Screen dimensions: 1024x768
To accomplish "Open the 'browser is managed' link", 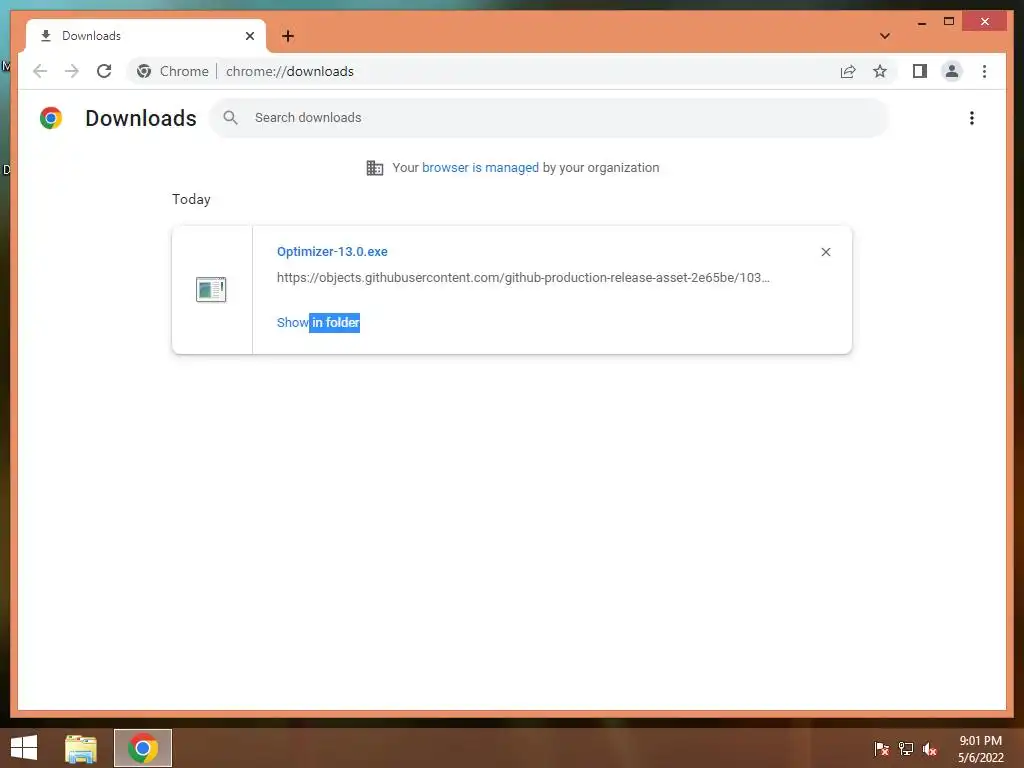I will pyautogui.click(x=480, y=168).
